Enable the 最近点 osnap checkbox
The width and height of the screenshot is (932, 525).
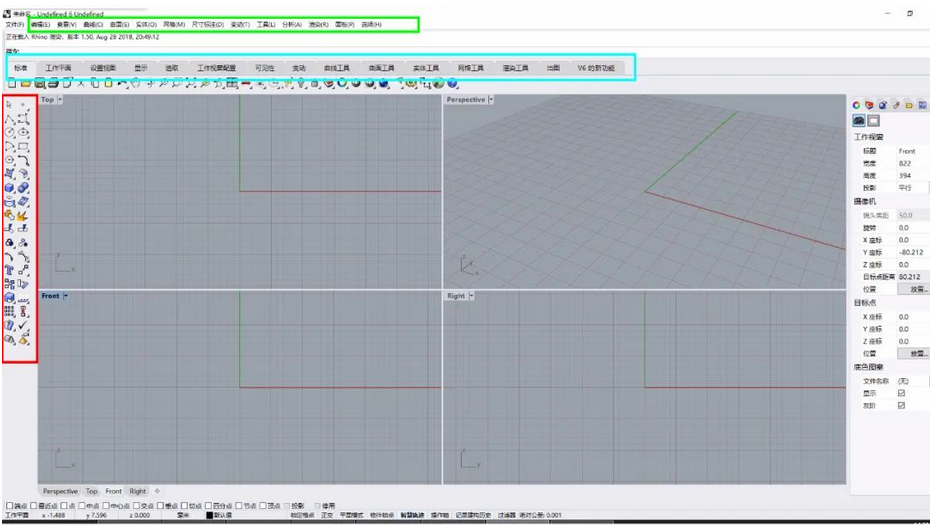34,506
